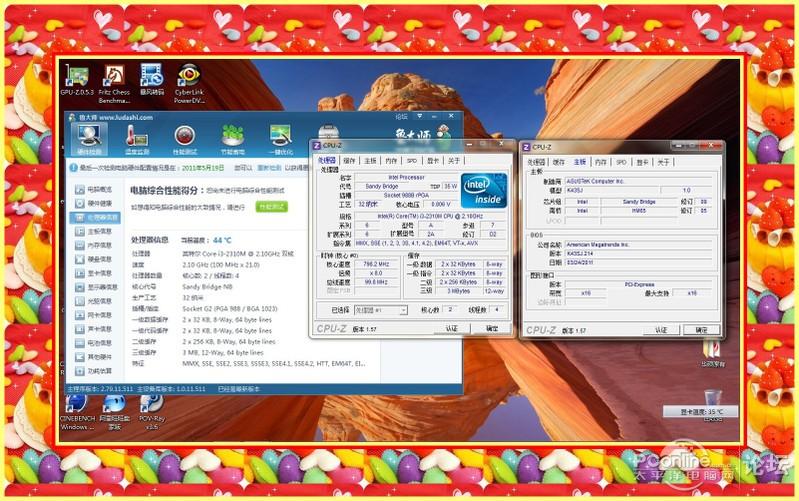Click the Sandy Bridge NB value in Ludashi
799x501 pixels.
point(207,287)
